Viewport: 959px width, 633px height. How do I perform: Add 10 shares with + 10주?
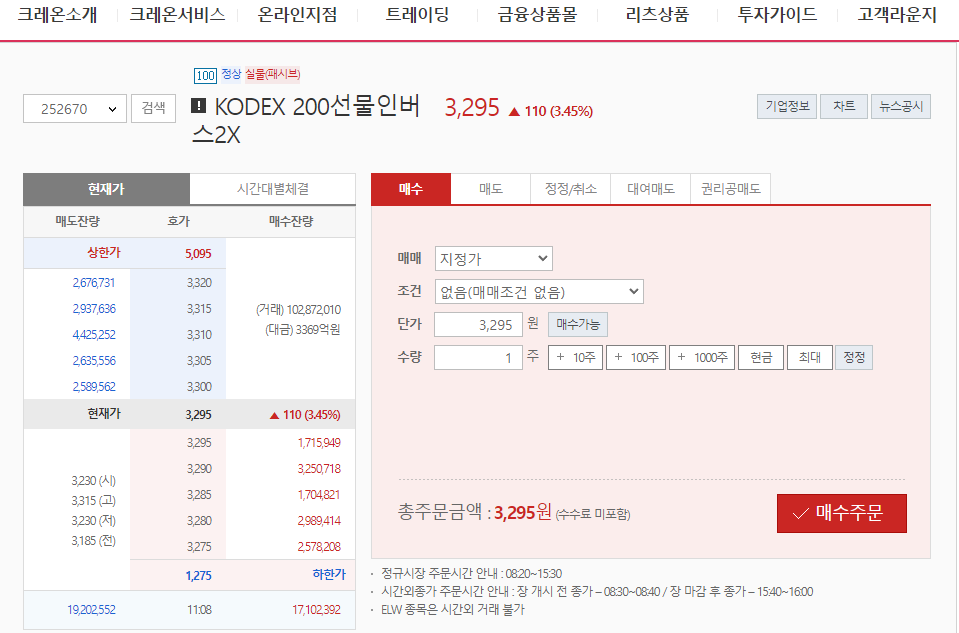coord(576,357)
